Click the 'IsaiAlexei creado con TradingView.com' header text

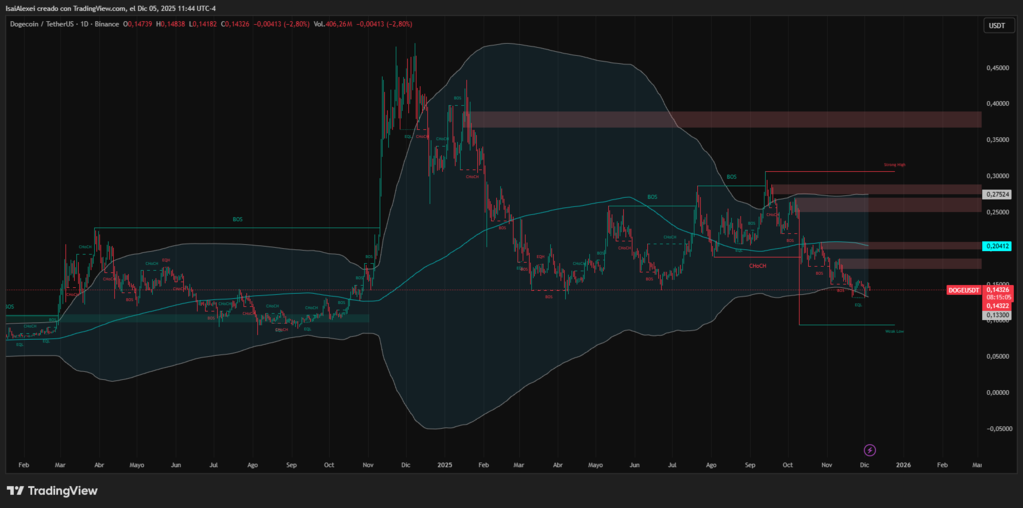coord(65,7)
